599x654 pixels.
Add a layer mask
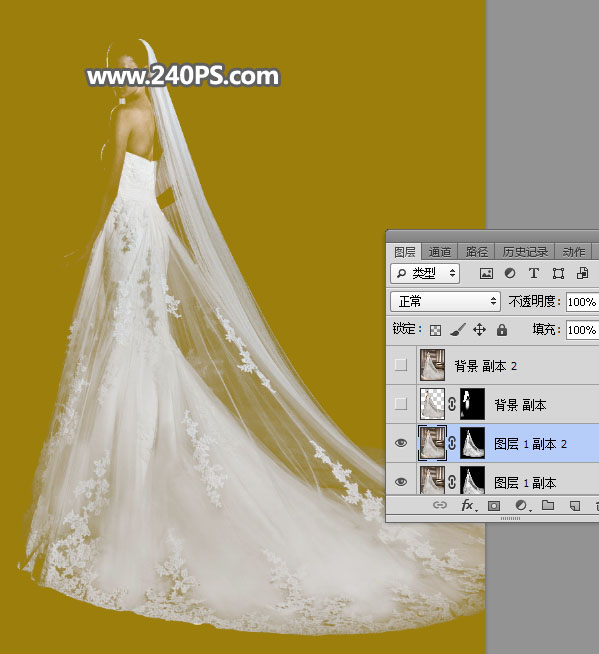click(x=494, y=506)
